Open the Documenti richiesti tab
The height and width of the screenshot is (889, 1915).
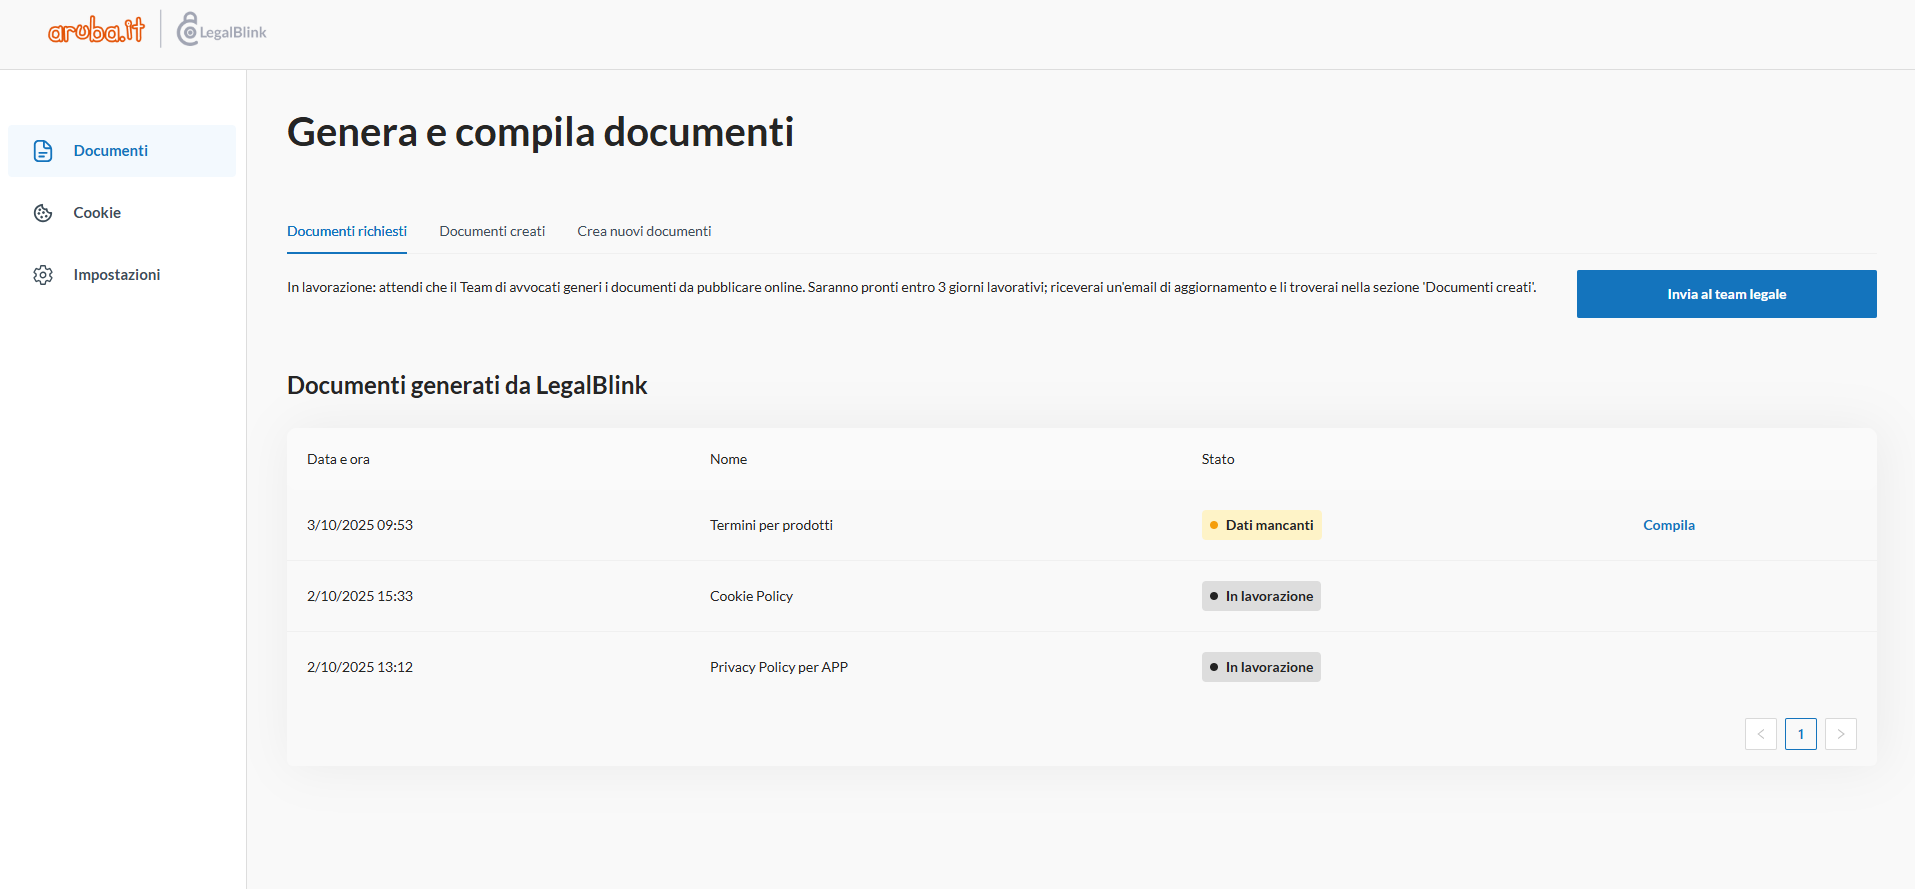[x=347, y=231]
